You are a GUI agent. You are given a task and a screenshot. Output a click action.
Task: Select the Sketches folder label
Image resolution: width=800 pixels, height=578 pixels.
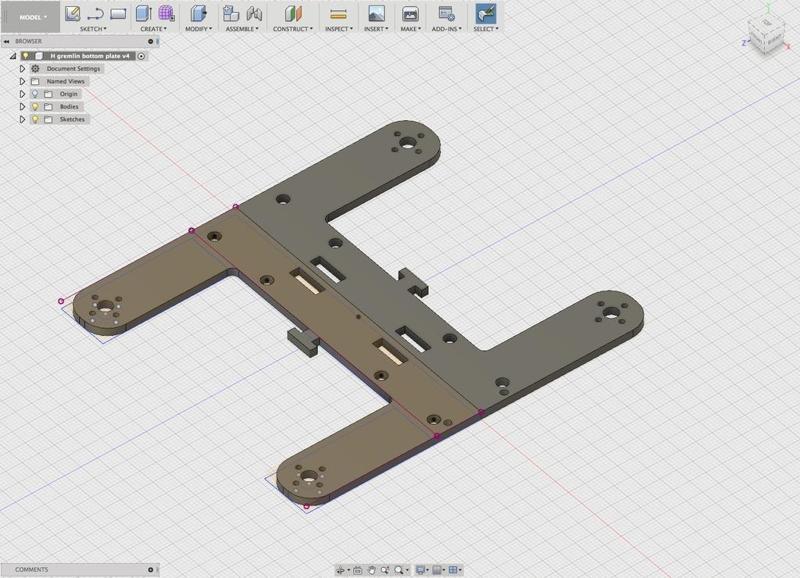point(72,119)
